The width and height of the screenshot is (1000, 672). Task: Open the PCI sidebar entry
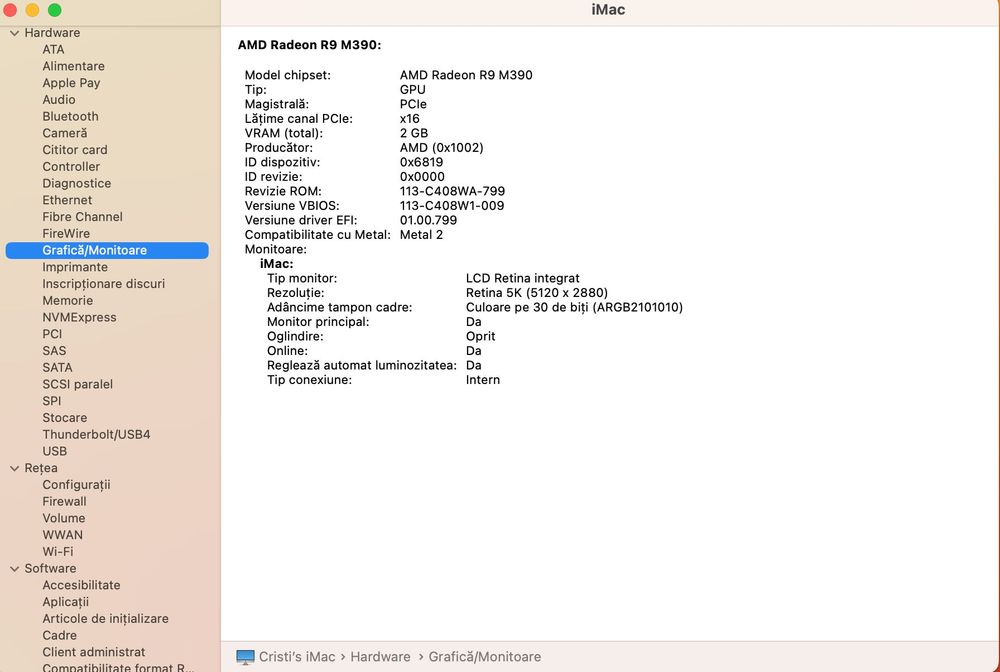coord(52,334)
